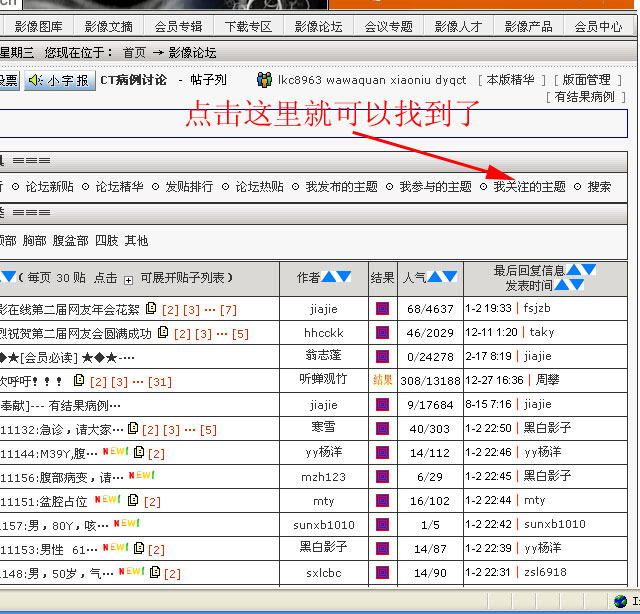The width and height of the screenshot is (640, 614).
Task: Click the 有结果病例 link
Action: tap(585, 97)
